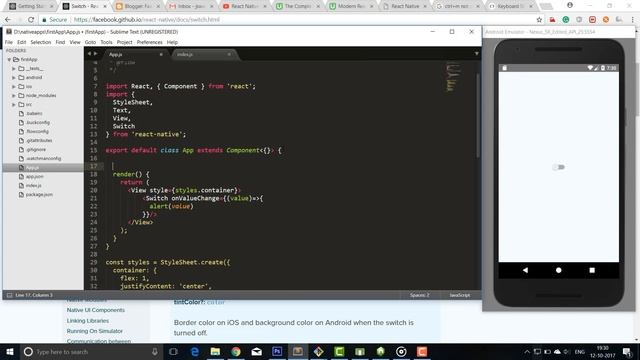Open the Preferences menu
The height and width of the screenshot is (360, 640).
pos(149,42)
